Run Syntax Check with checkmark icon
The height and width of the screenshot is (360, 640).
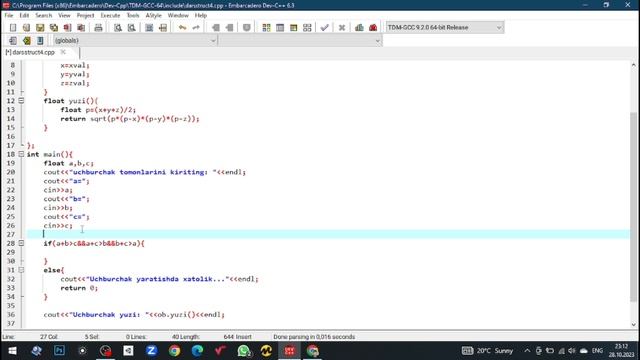[324, 27]
